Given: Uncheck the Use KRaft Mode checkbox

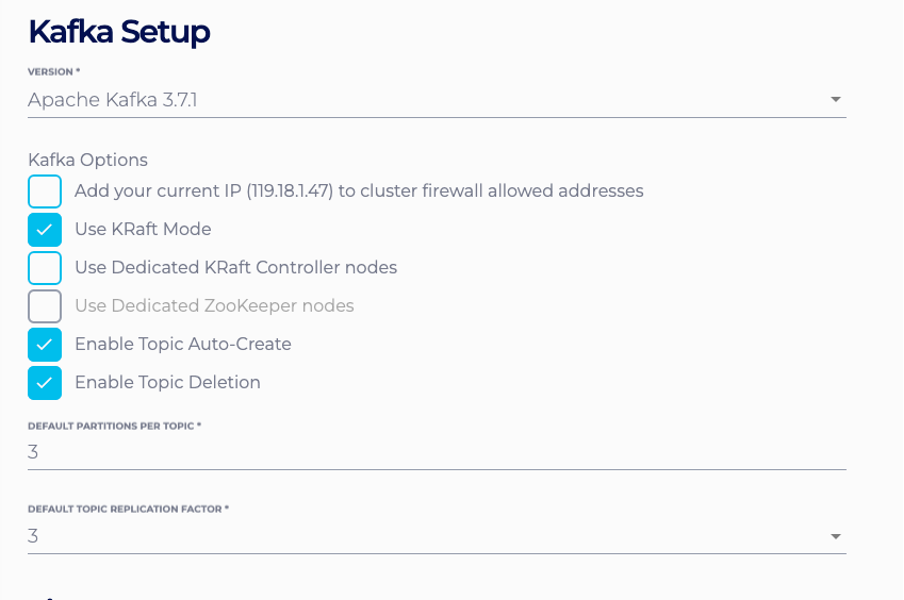Looking at the screenshot, I should pyautogui.click(x=45, y=229).
